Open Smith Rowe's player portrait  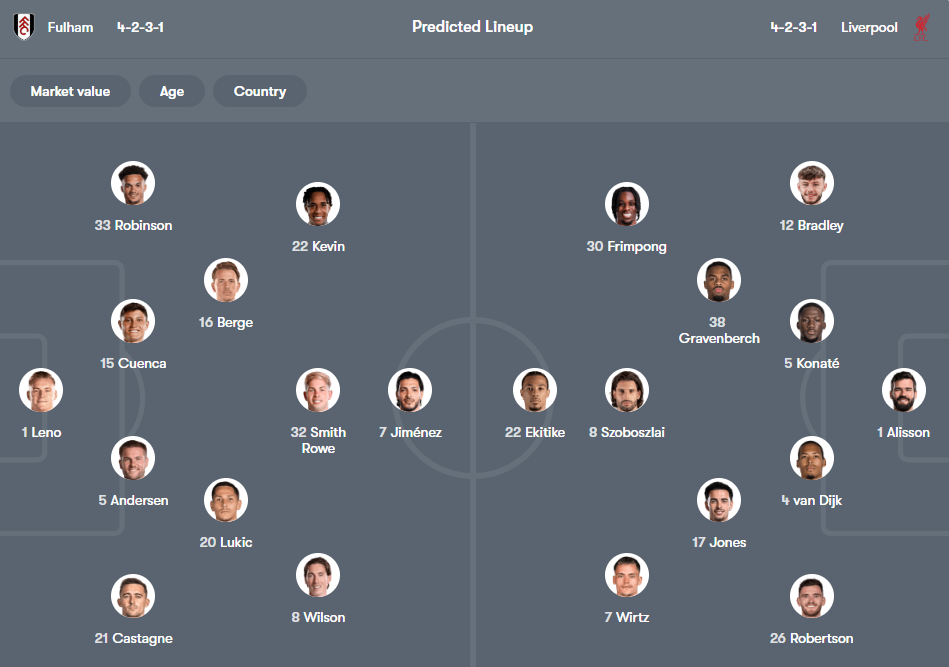click(318, 390)
